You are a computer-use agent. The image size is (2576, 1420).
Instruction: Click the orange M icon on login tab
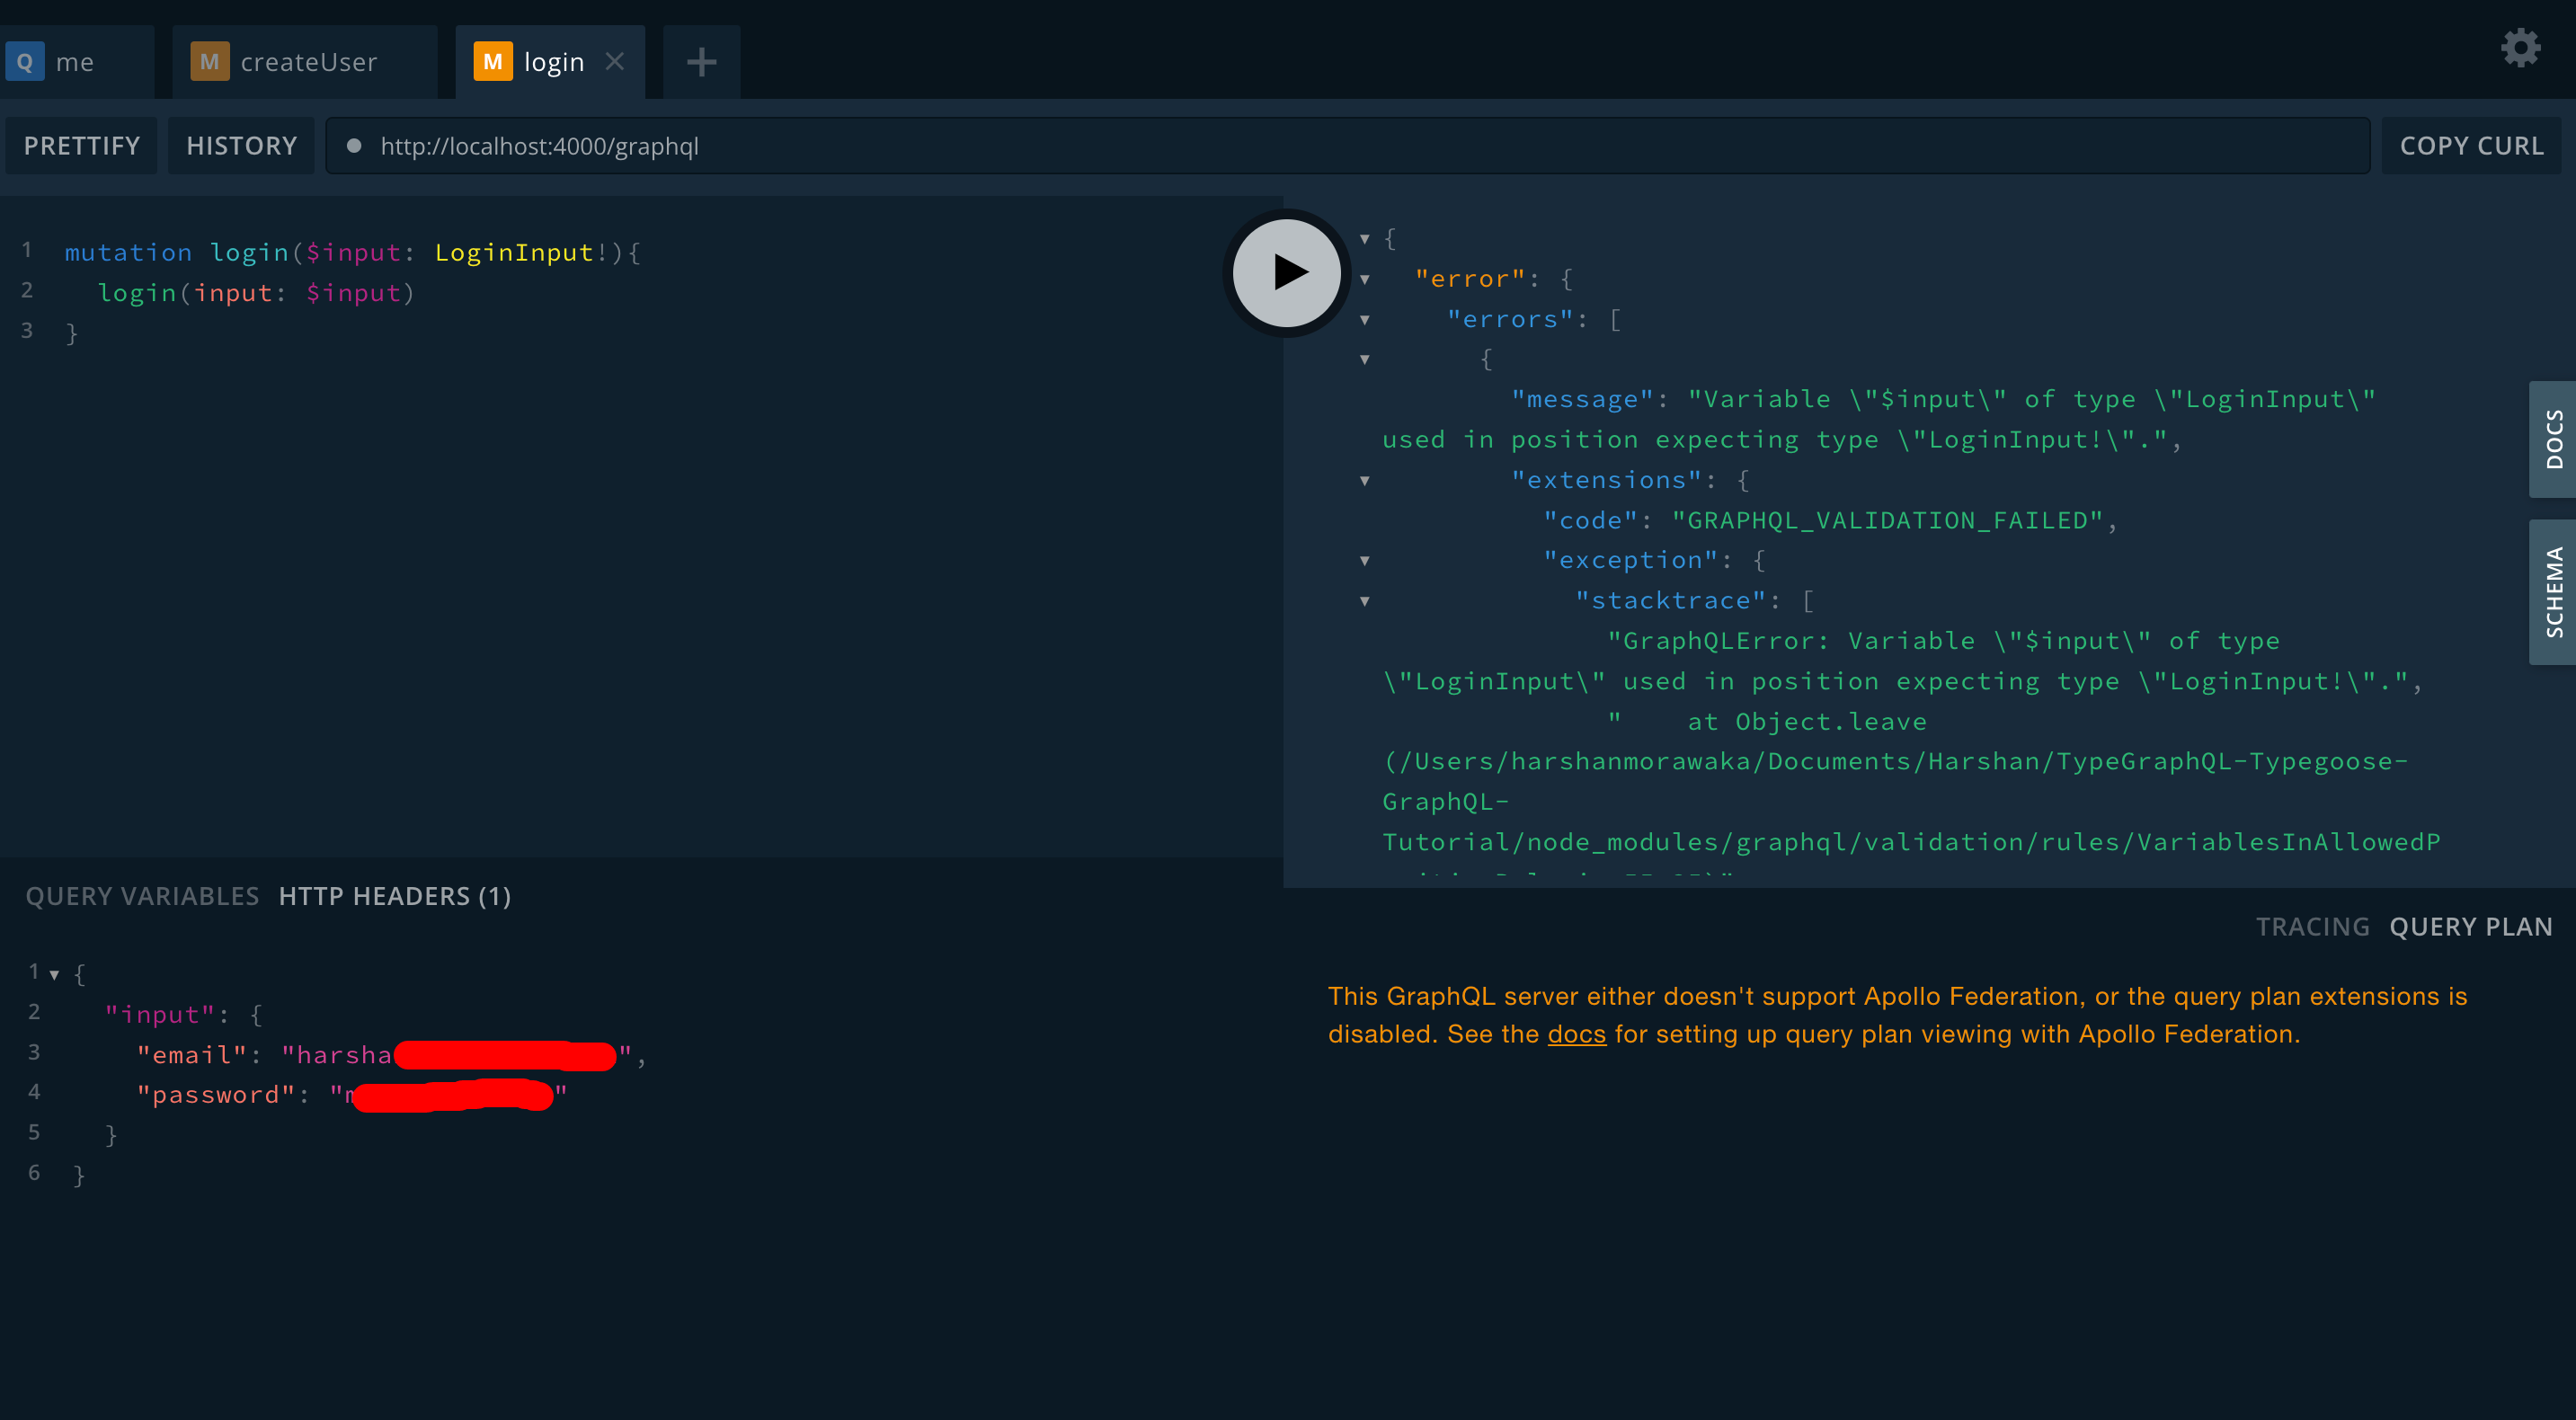coord(492,62)
